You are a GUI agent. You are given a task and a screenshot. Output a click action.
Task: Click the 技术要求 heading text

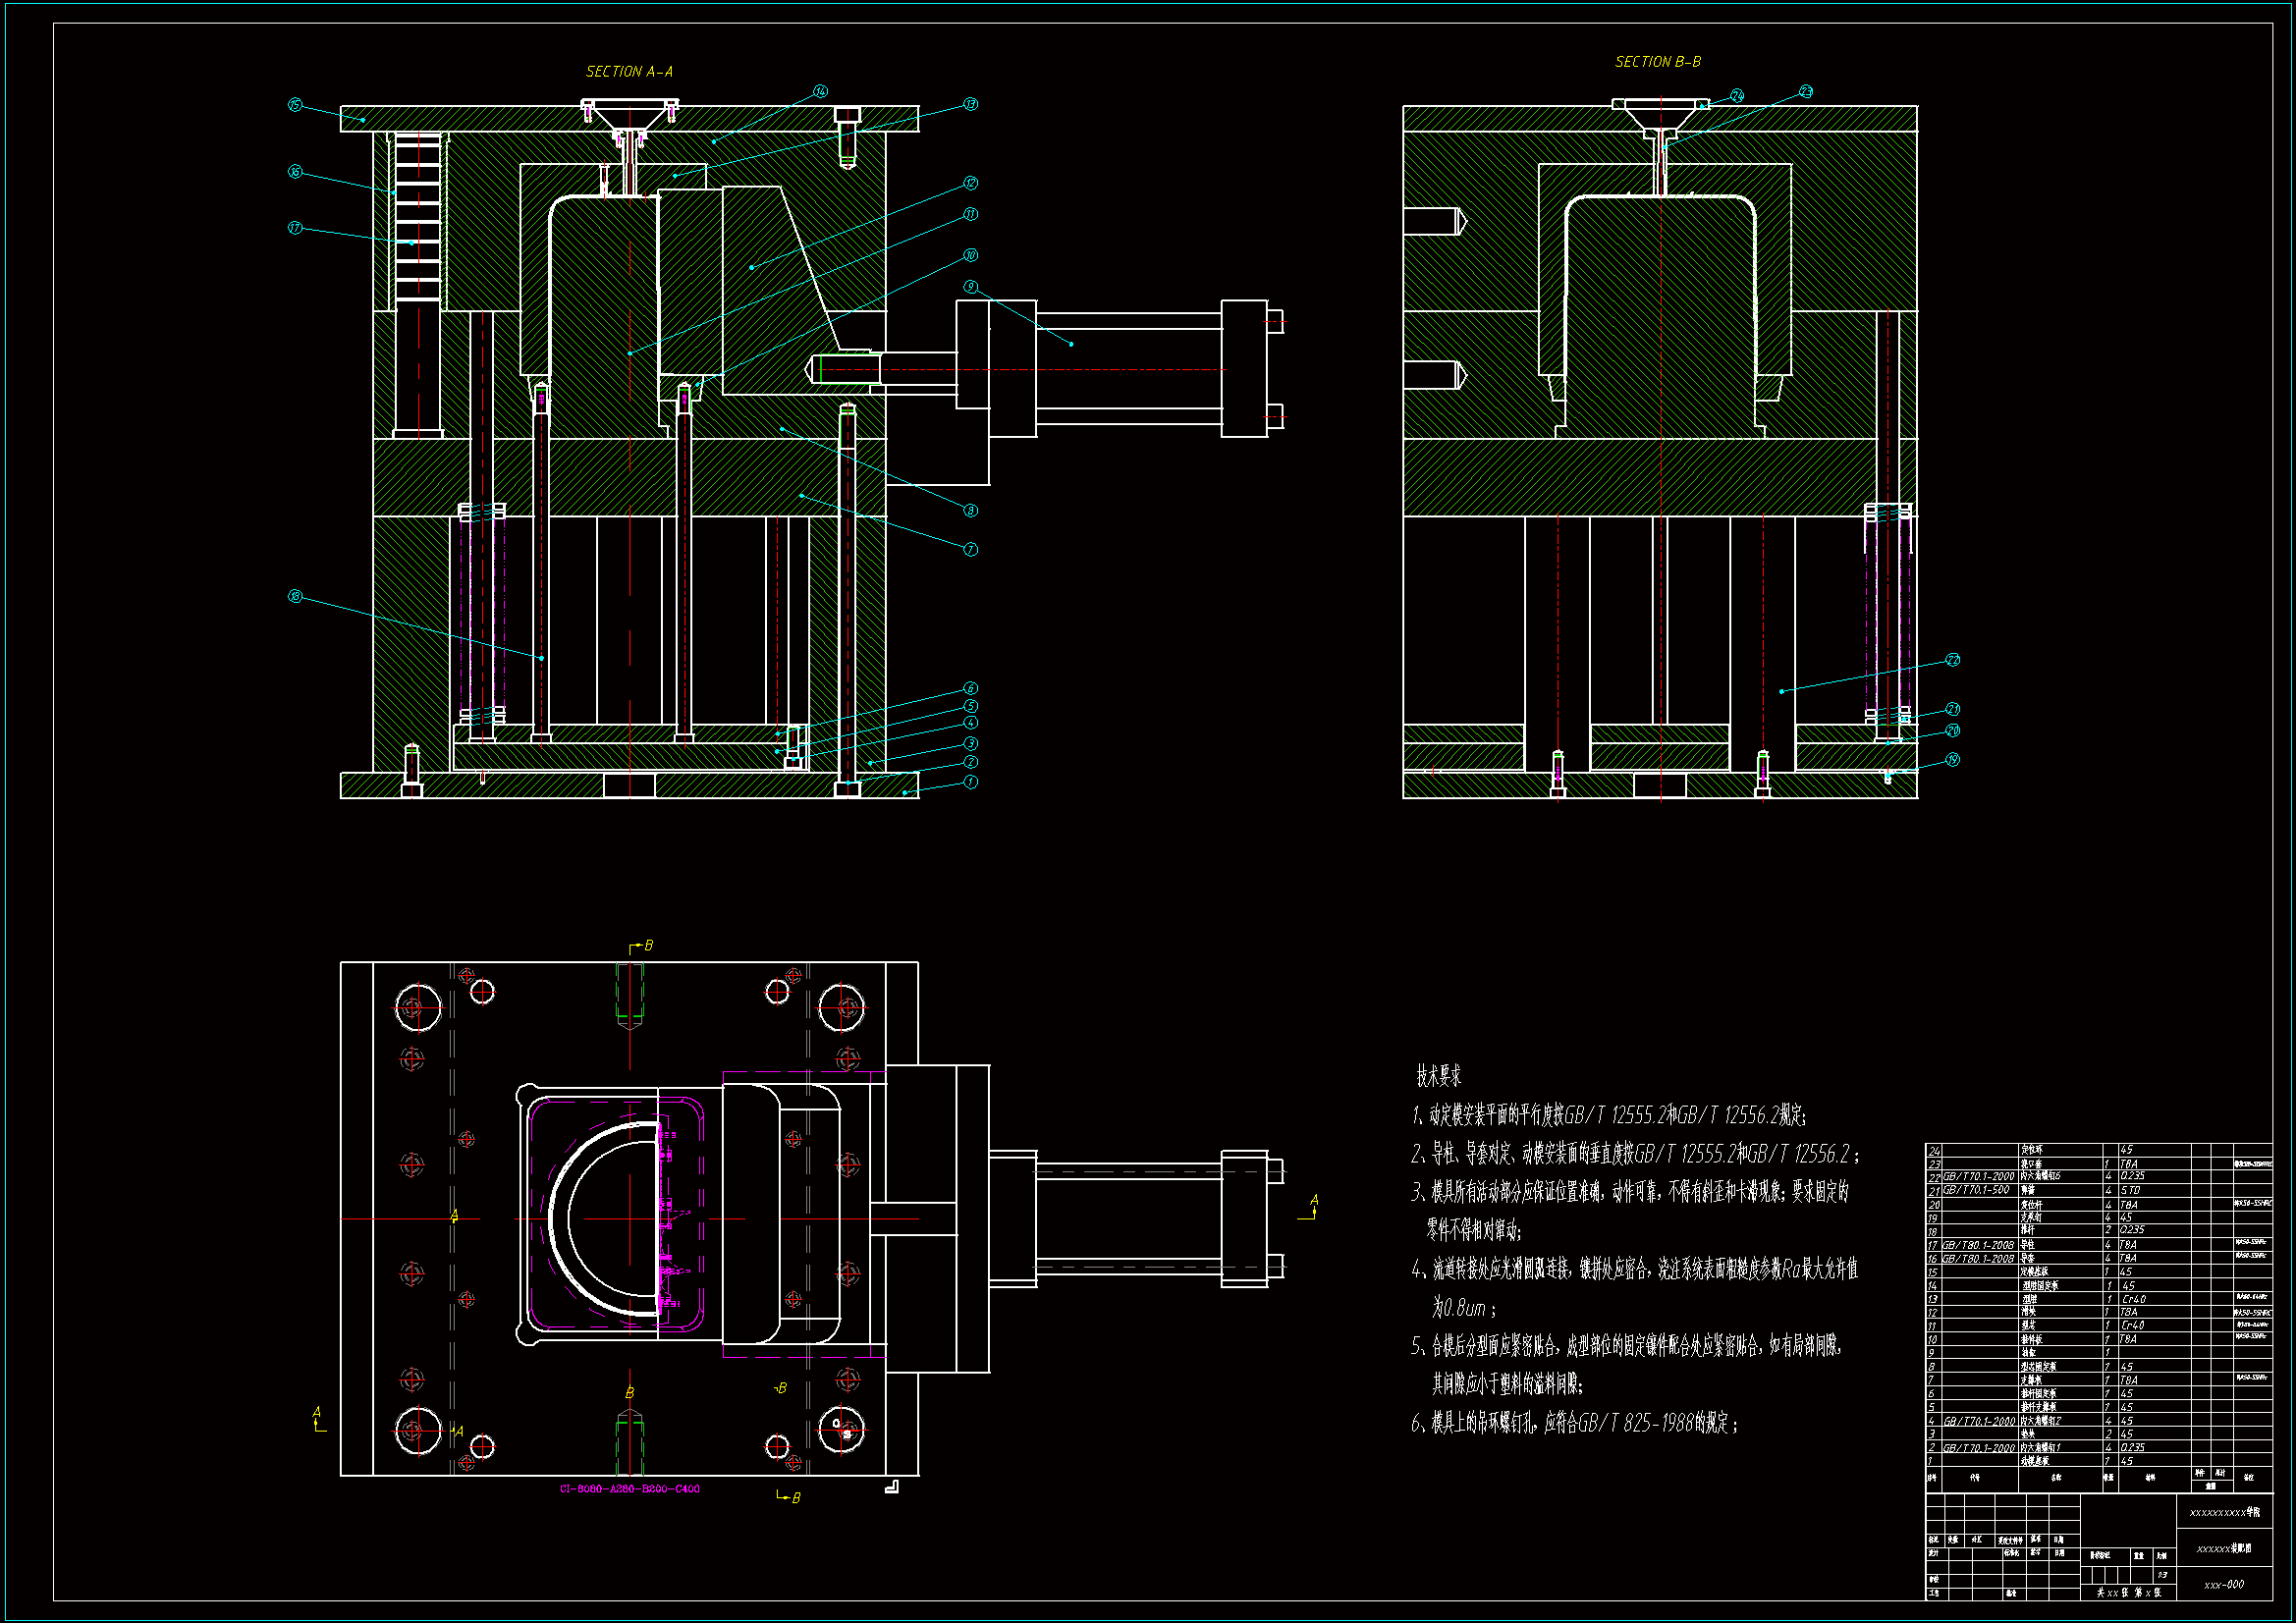(x=1439, y=1077)
